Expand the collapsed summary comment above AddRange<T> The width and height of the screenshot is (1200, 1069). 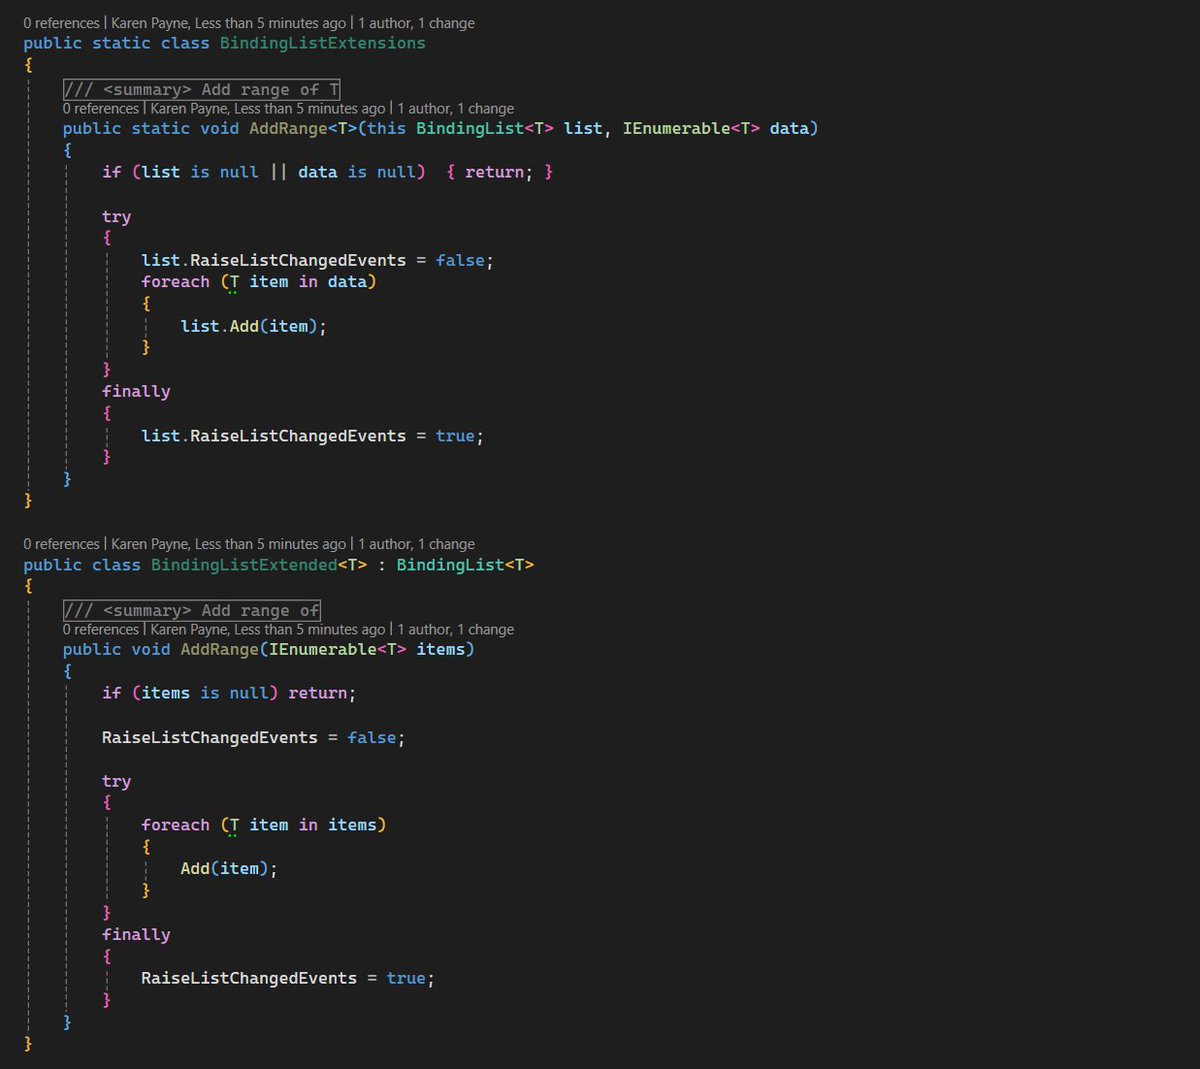200,88
